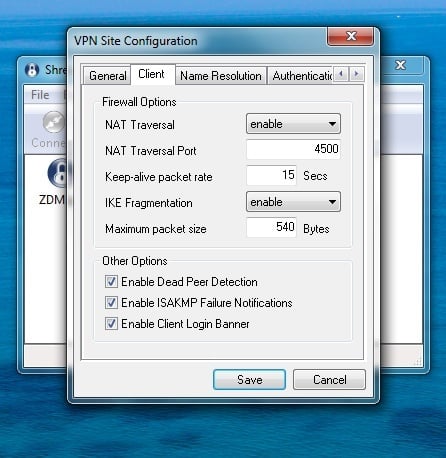Open the Authentication tab
The width and height of the screenshot is (446, 458).
(301, 76)
